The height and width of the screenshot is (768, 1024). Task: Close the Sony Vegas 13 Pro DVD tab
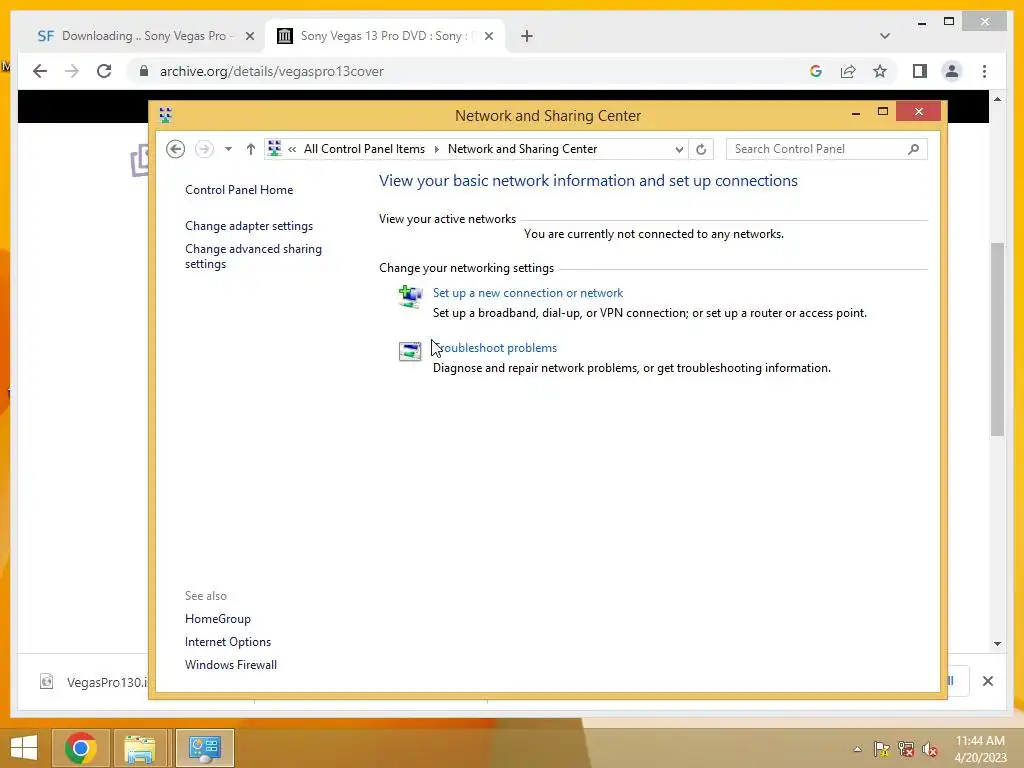click(x=488, y=37)
